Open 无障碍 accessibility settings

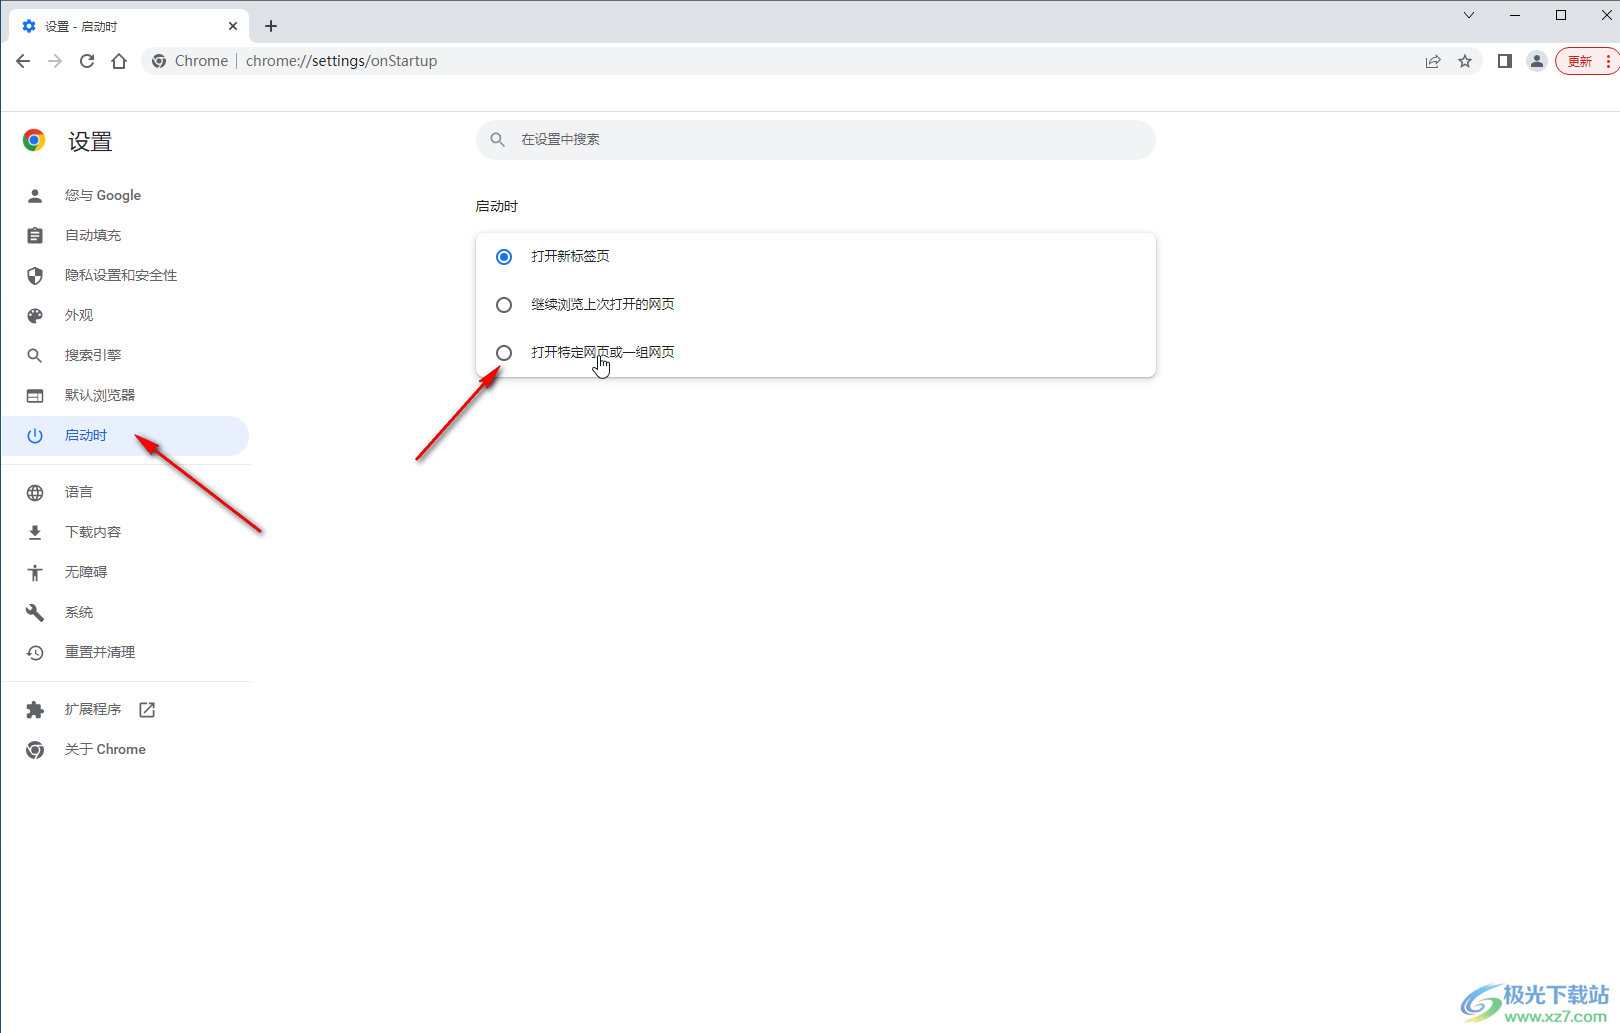point(125,573)
